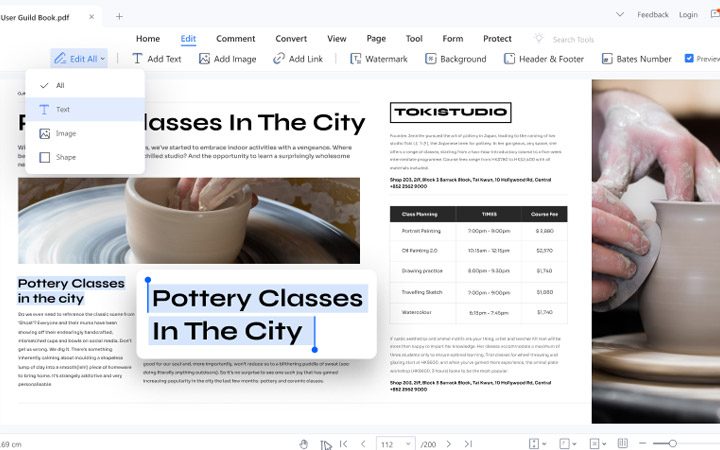This screenshot has width=720, height=450.
Task: Click the large hands shaping clay photo
Action: click(x=656, y=251)
